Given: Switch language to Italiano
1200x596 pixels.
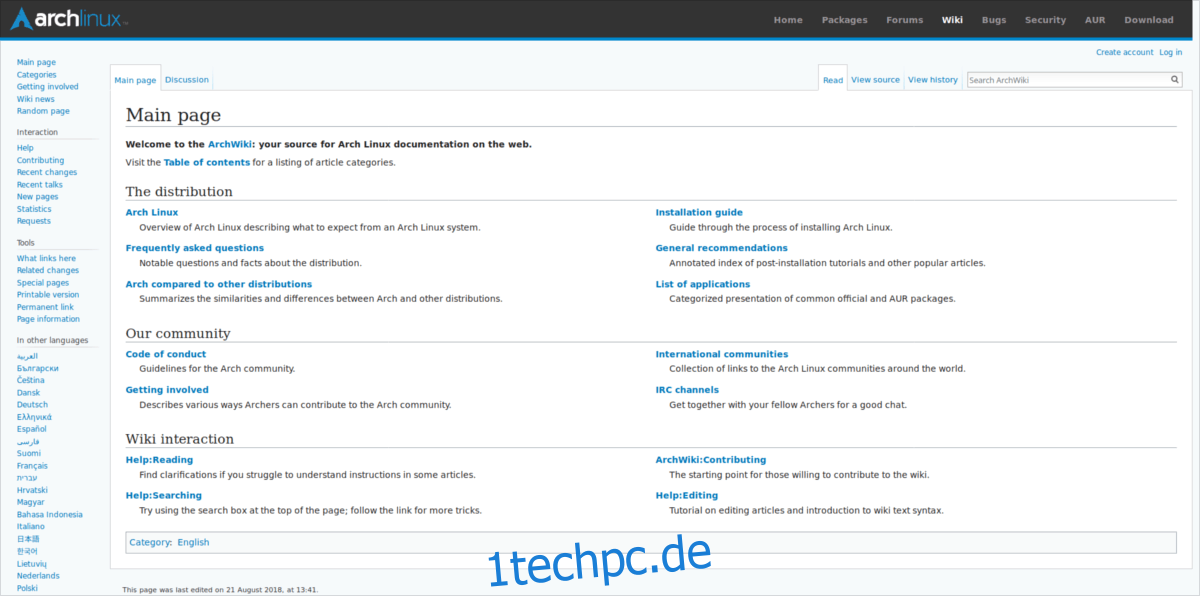Looking at the screenshot, I should tap(31, 527).
